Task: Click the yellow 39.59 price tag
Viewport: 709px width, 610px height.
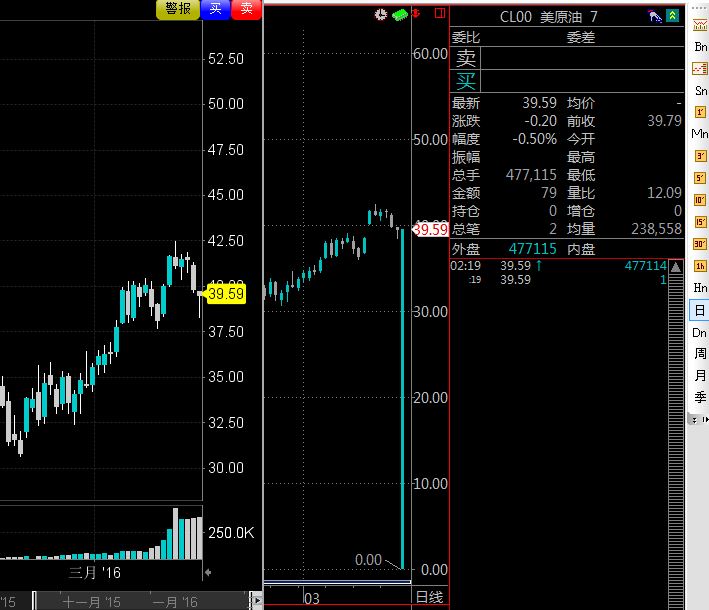Action: [226, 294]
